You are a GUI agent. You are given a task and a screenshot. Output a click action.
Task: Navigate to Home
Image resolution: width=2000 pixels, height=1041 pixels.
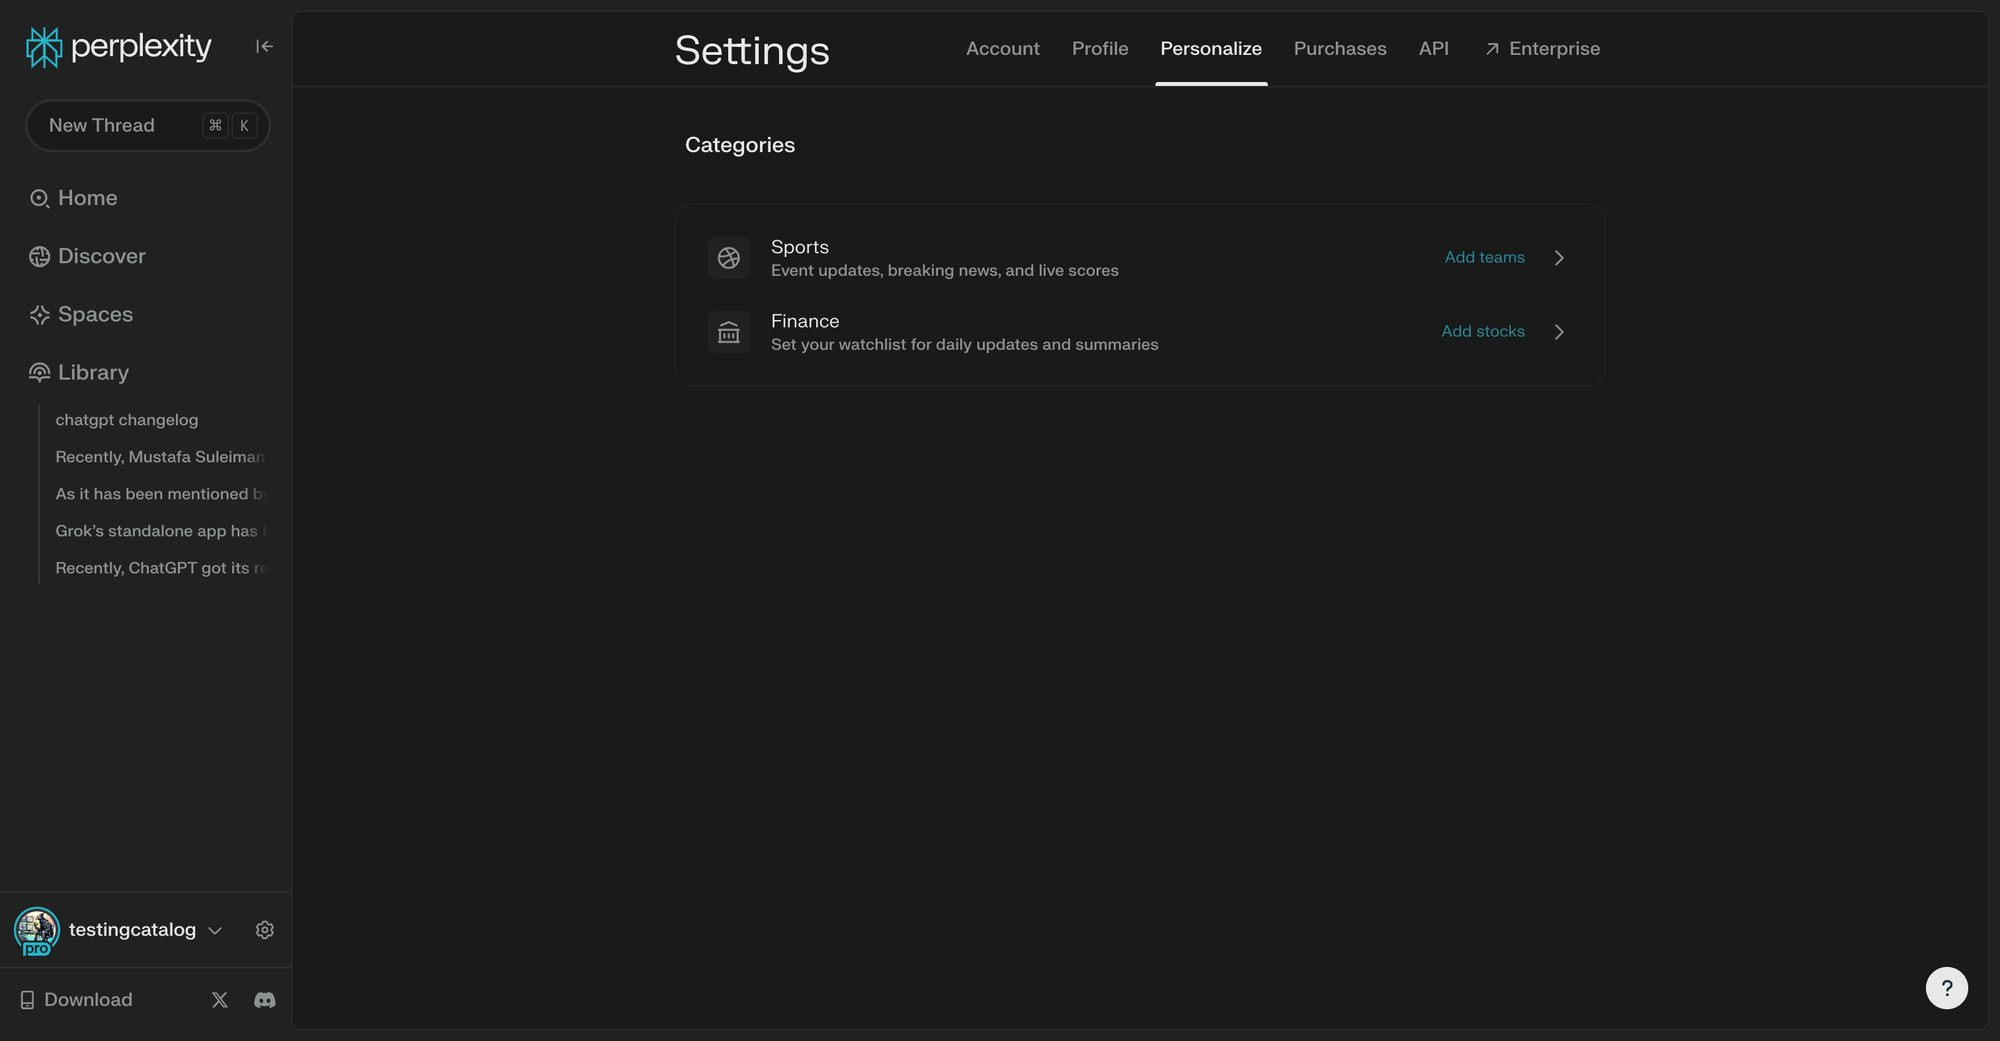click(x=88, y=198)
